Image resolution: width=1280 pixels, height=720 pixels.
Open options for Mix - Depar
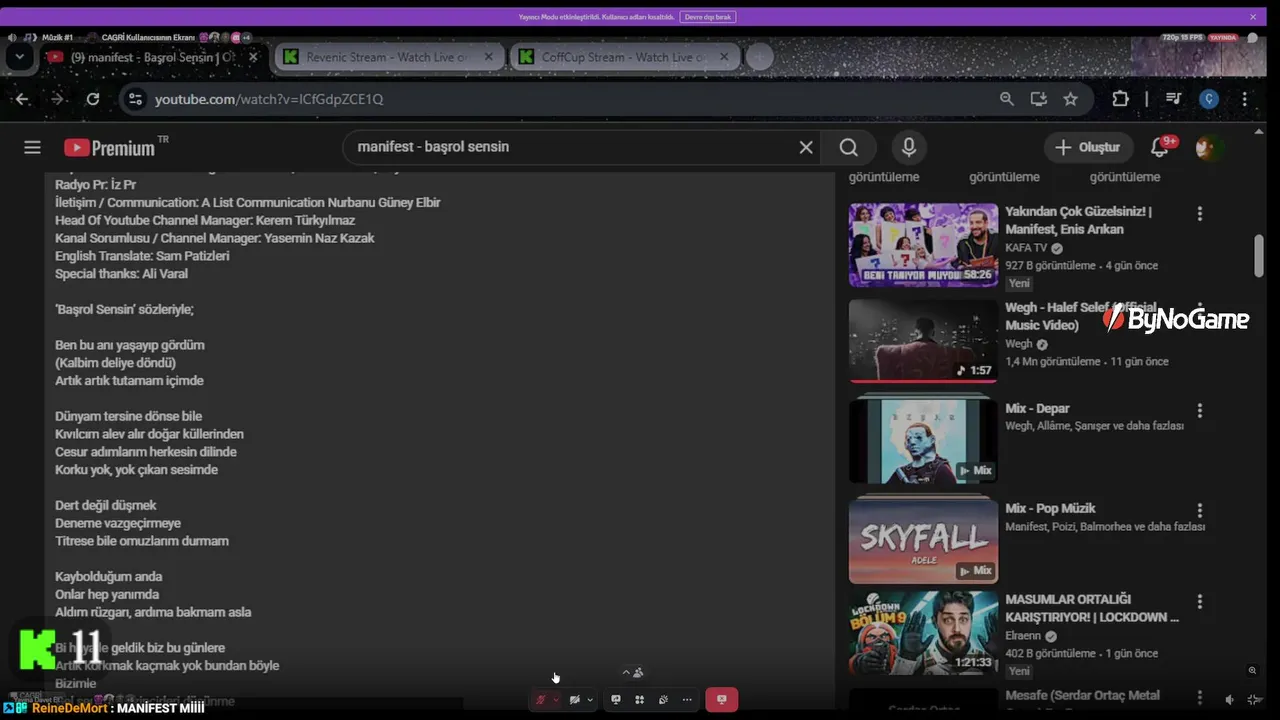point(1200,410)
